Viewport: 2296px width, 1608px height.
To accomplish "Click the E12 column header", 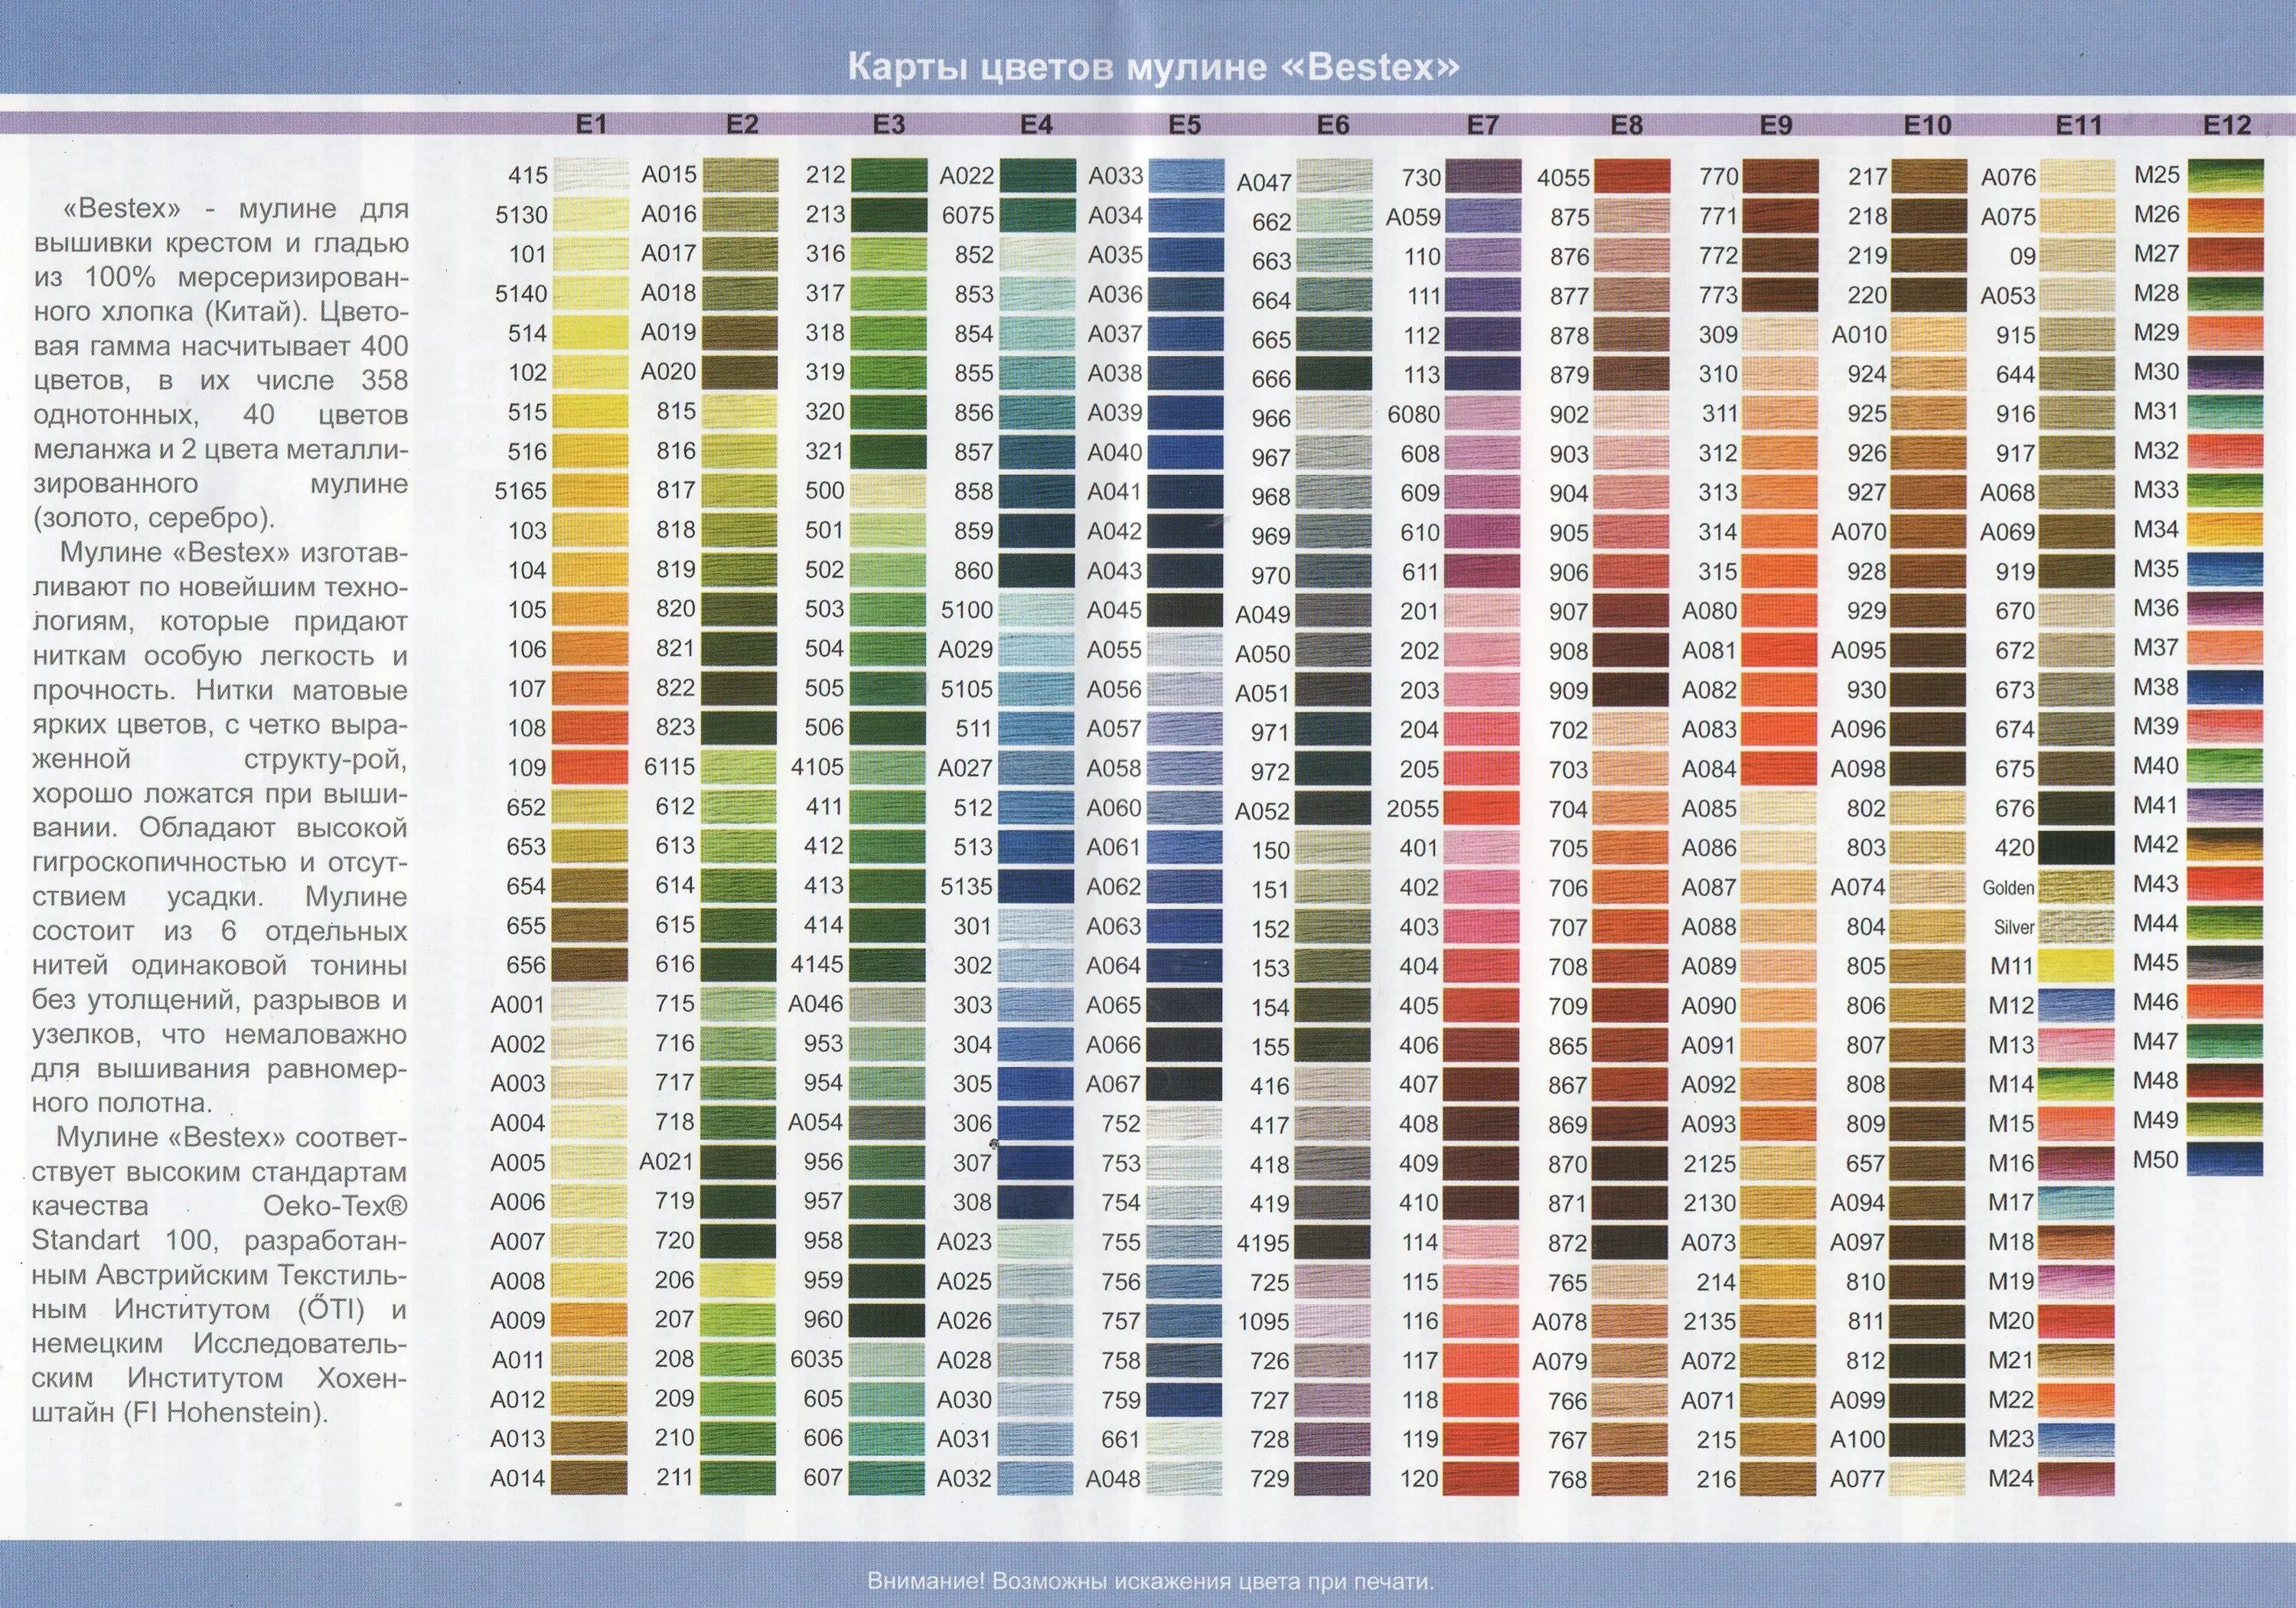I will (2227, 125).
